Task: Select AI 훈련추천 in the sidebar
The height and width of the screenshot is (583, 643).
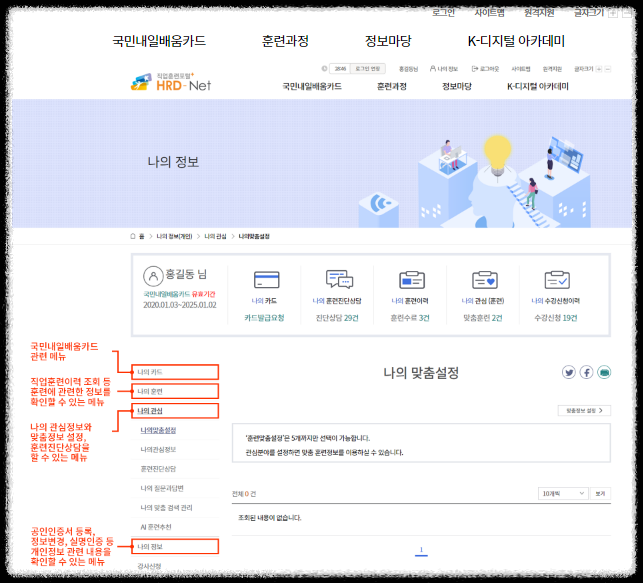Action: point(156,527)
